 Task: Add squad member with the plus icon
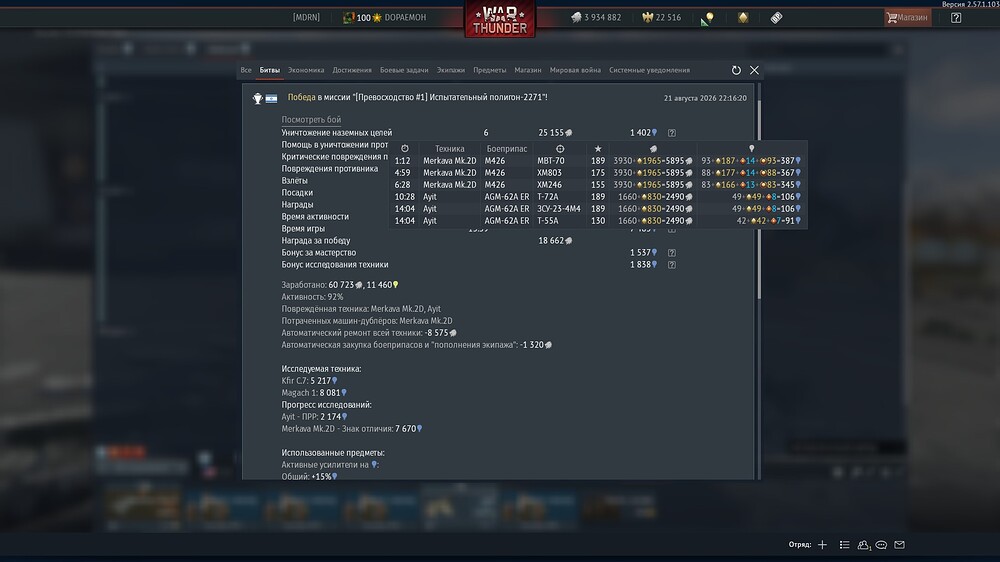(x=822, y=545)
